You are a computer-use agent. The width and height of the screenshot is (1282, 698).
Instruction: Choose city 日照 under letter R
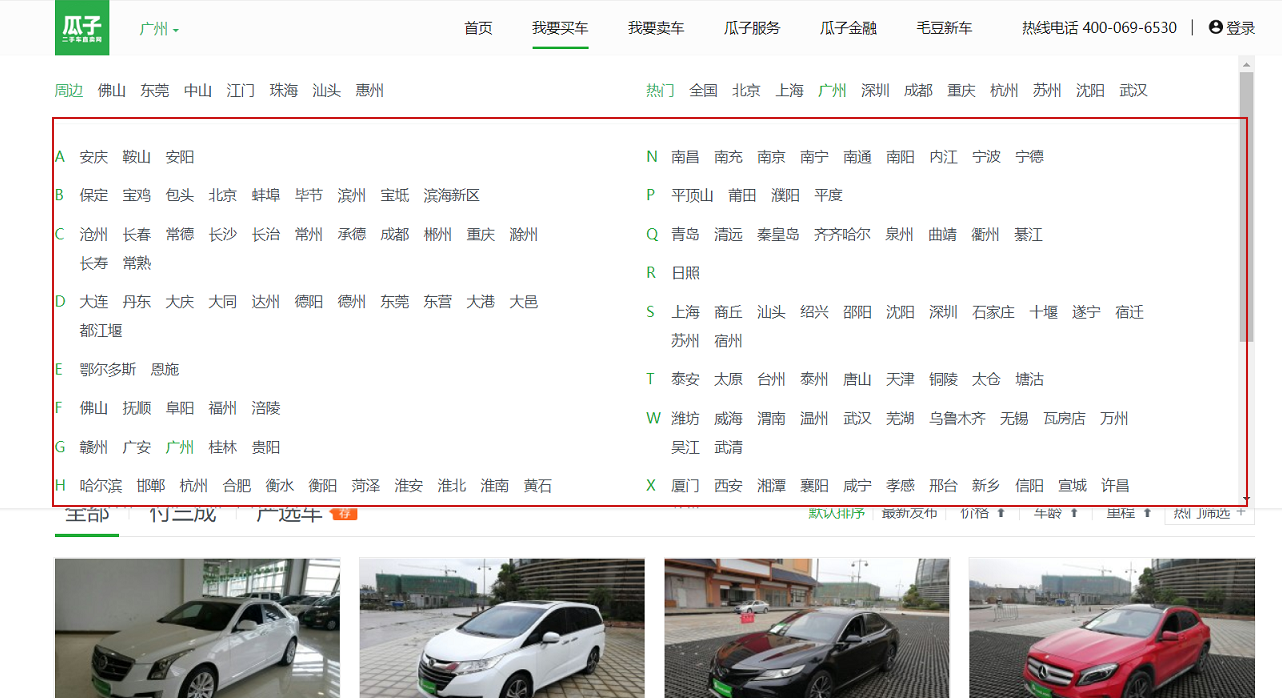click(686, 273)
